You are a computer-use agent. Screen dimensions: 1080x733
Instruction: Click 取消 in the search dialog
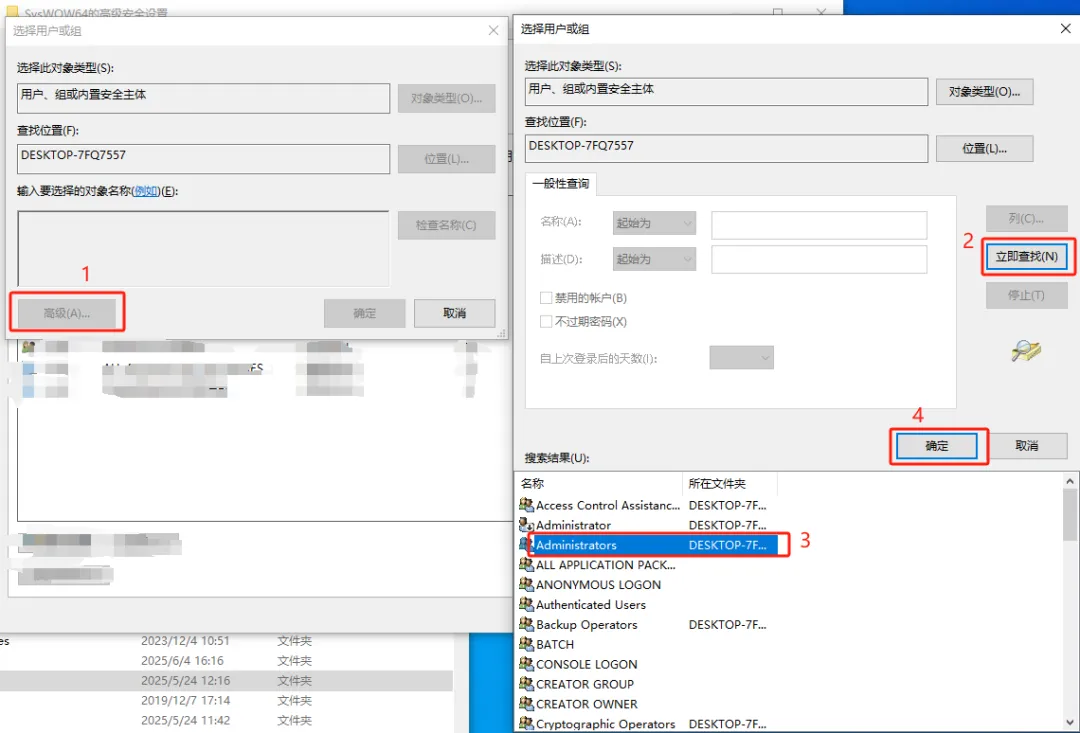click(x=1026, y=446)
